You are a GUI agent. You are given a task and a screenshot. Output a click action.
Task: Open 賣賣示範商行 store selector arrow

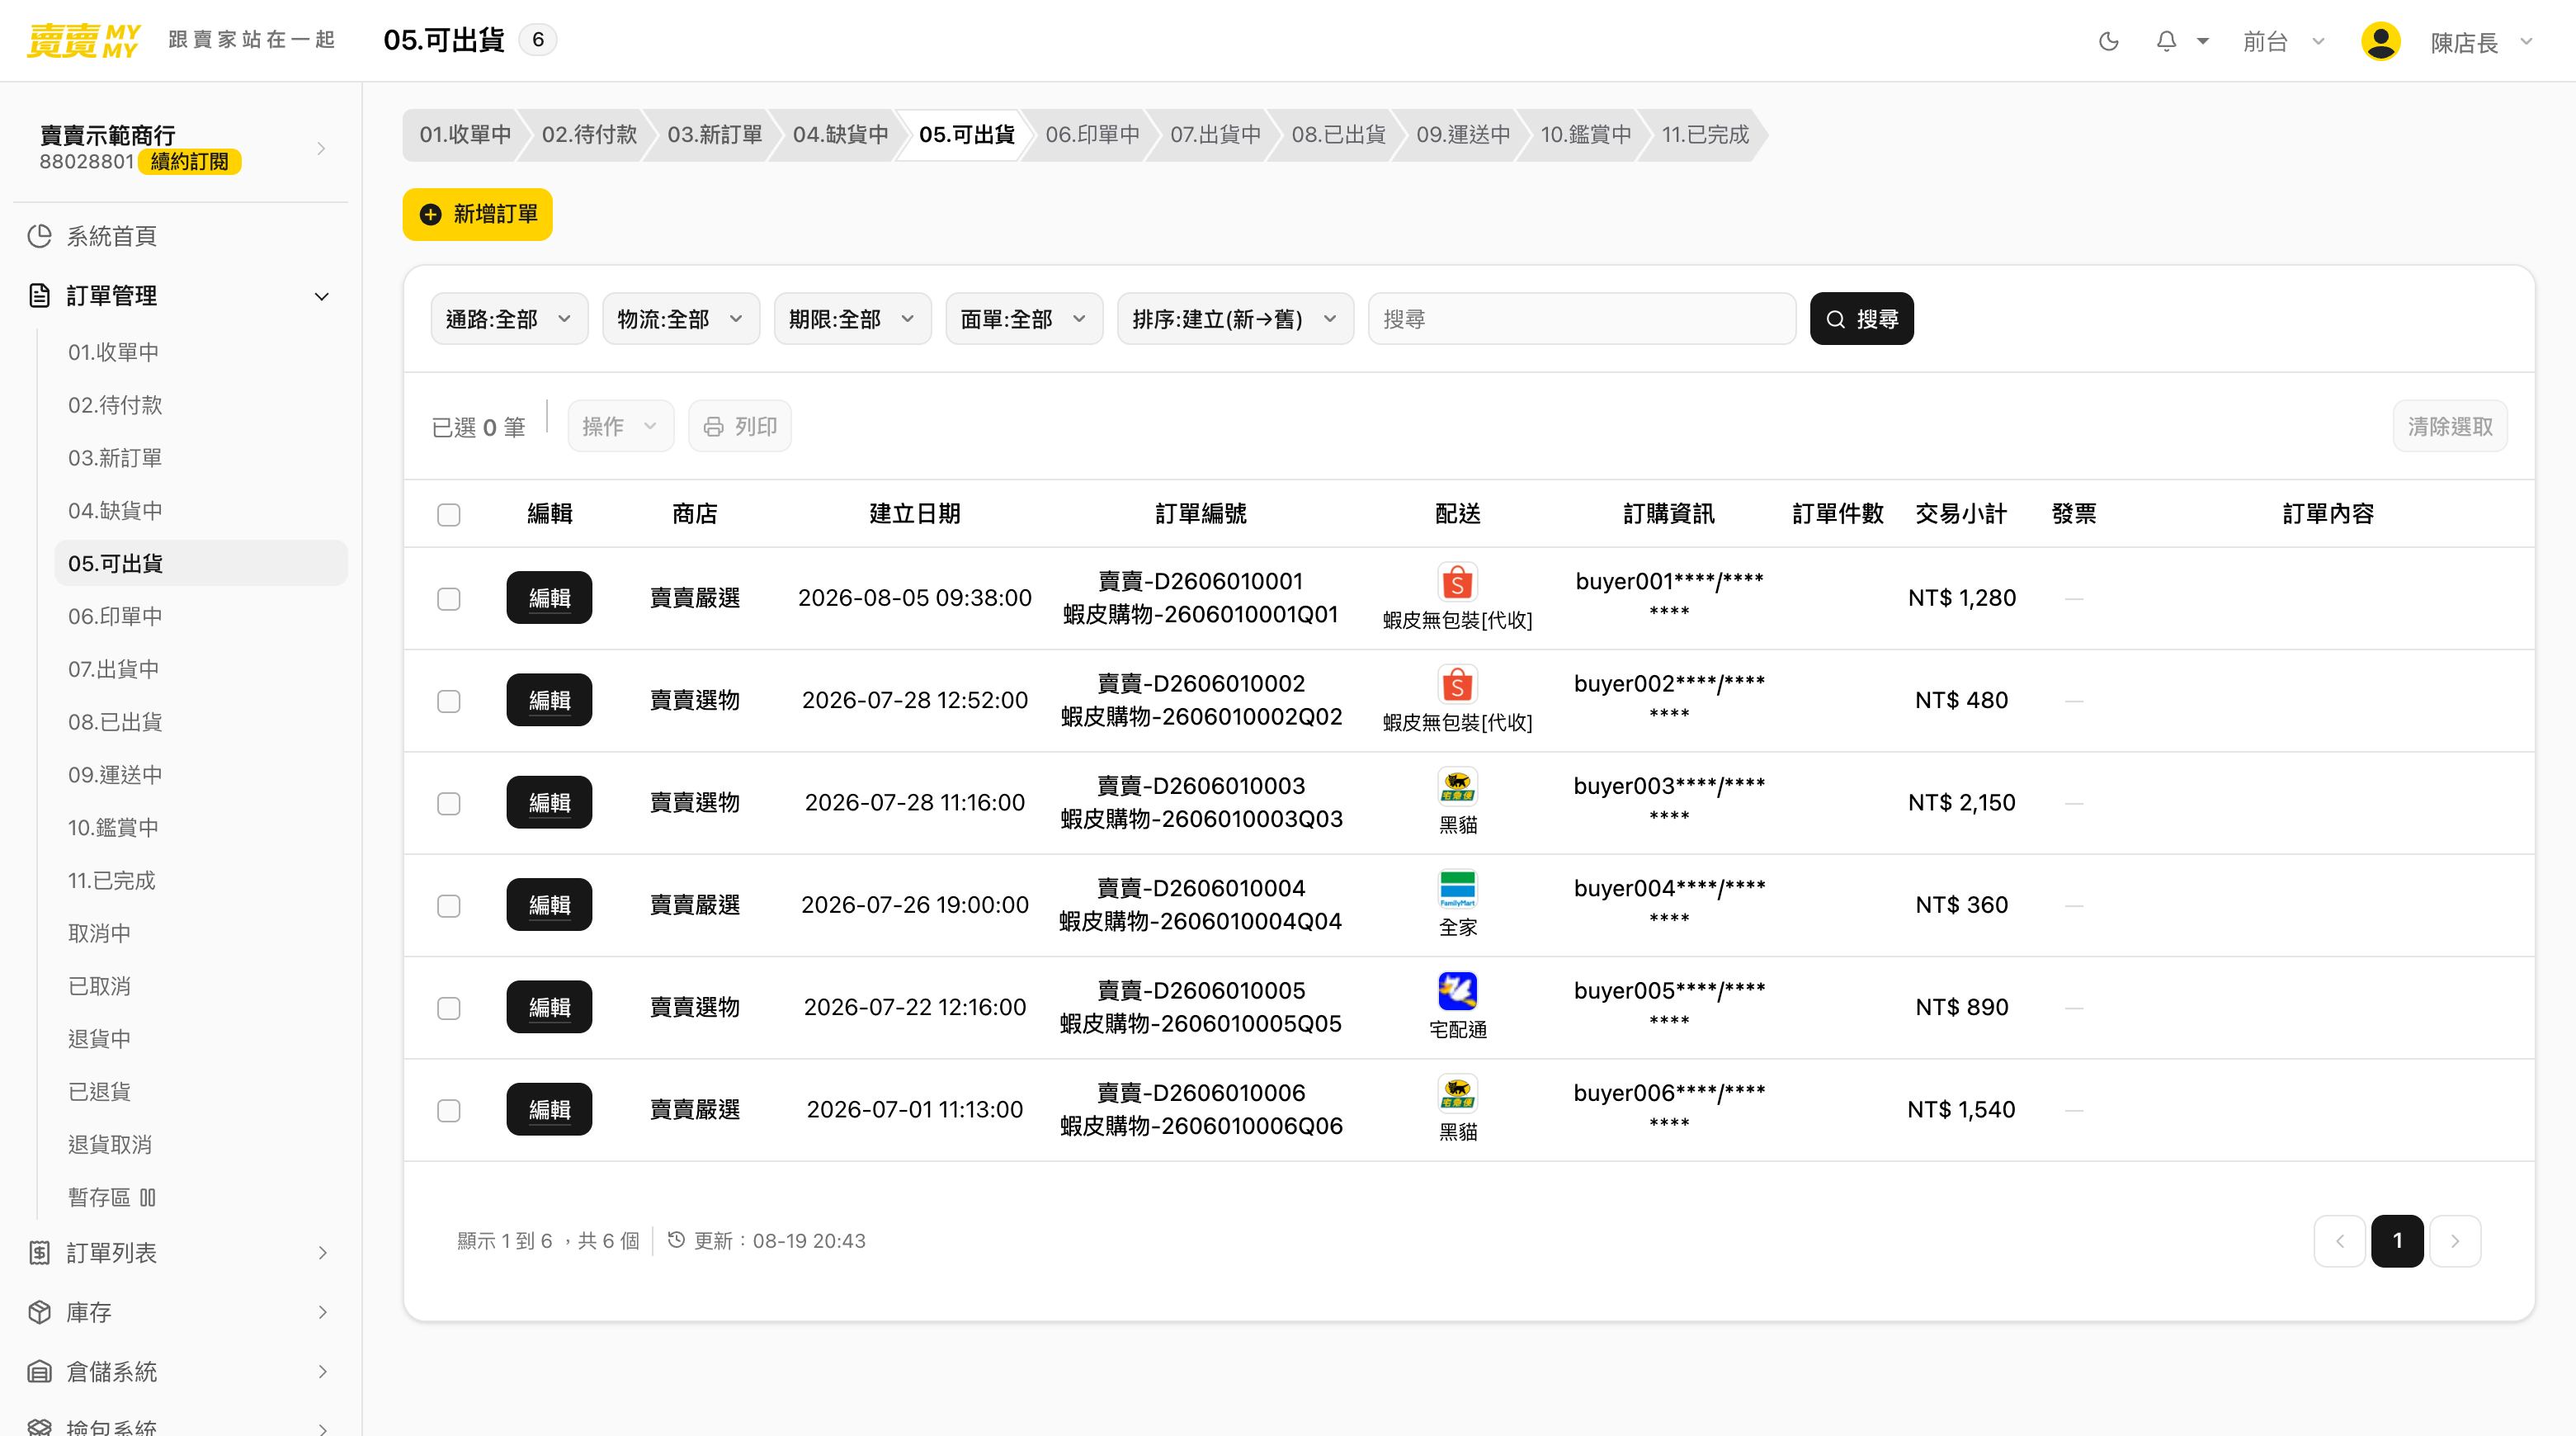pyautogui.click(x=321, y=149)
